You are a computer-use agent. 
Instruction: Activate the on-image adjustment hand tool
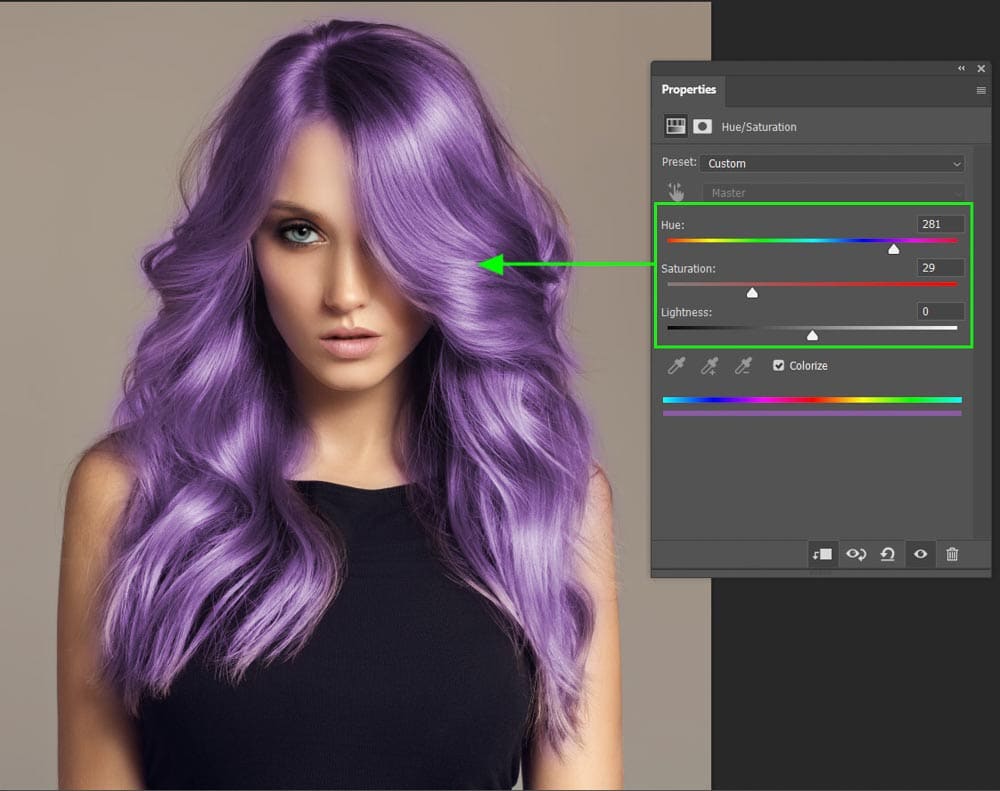[x=676, y=192]
